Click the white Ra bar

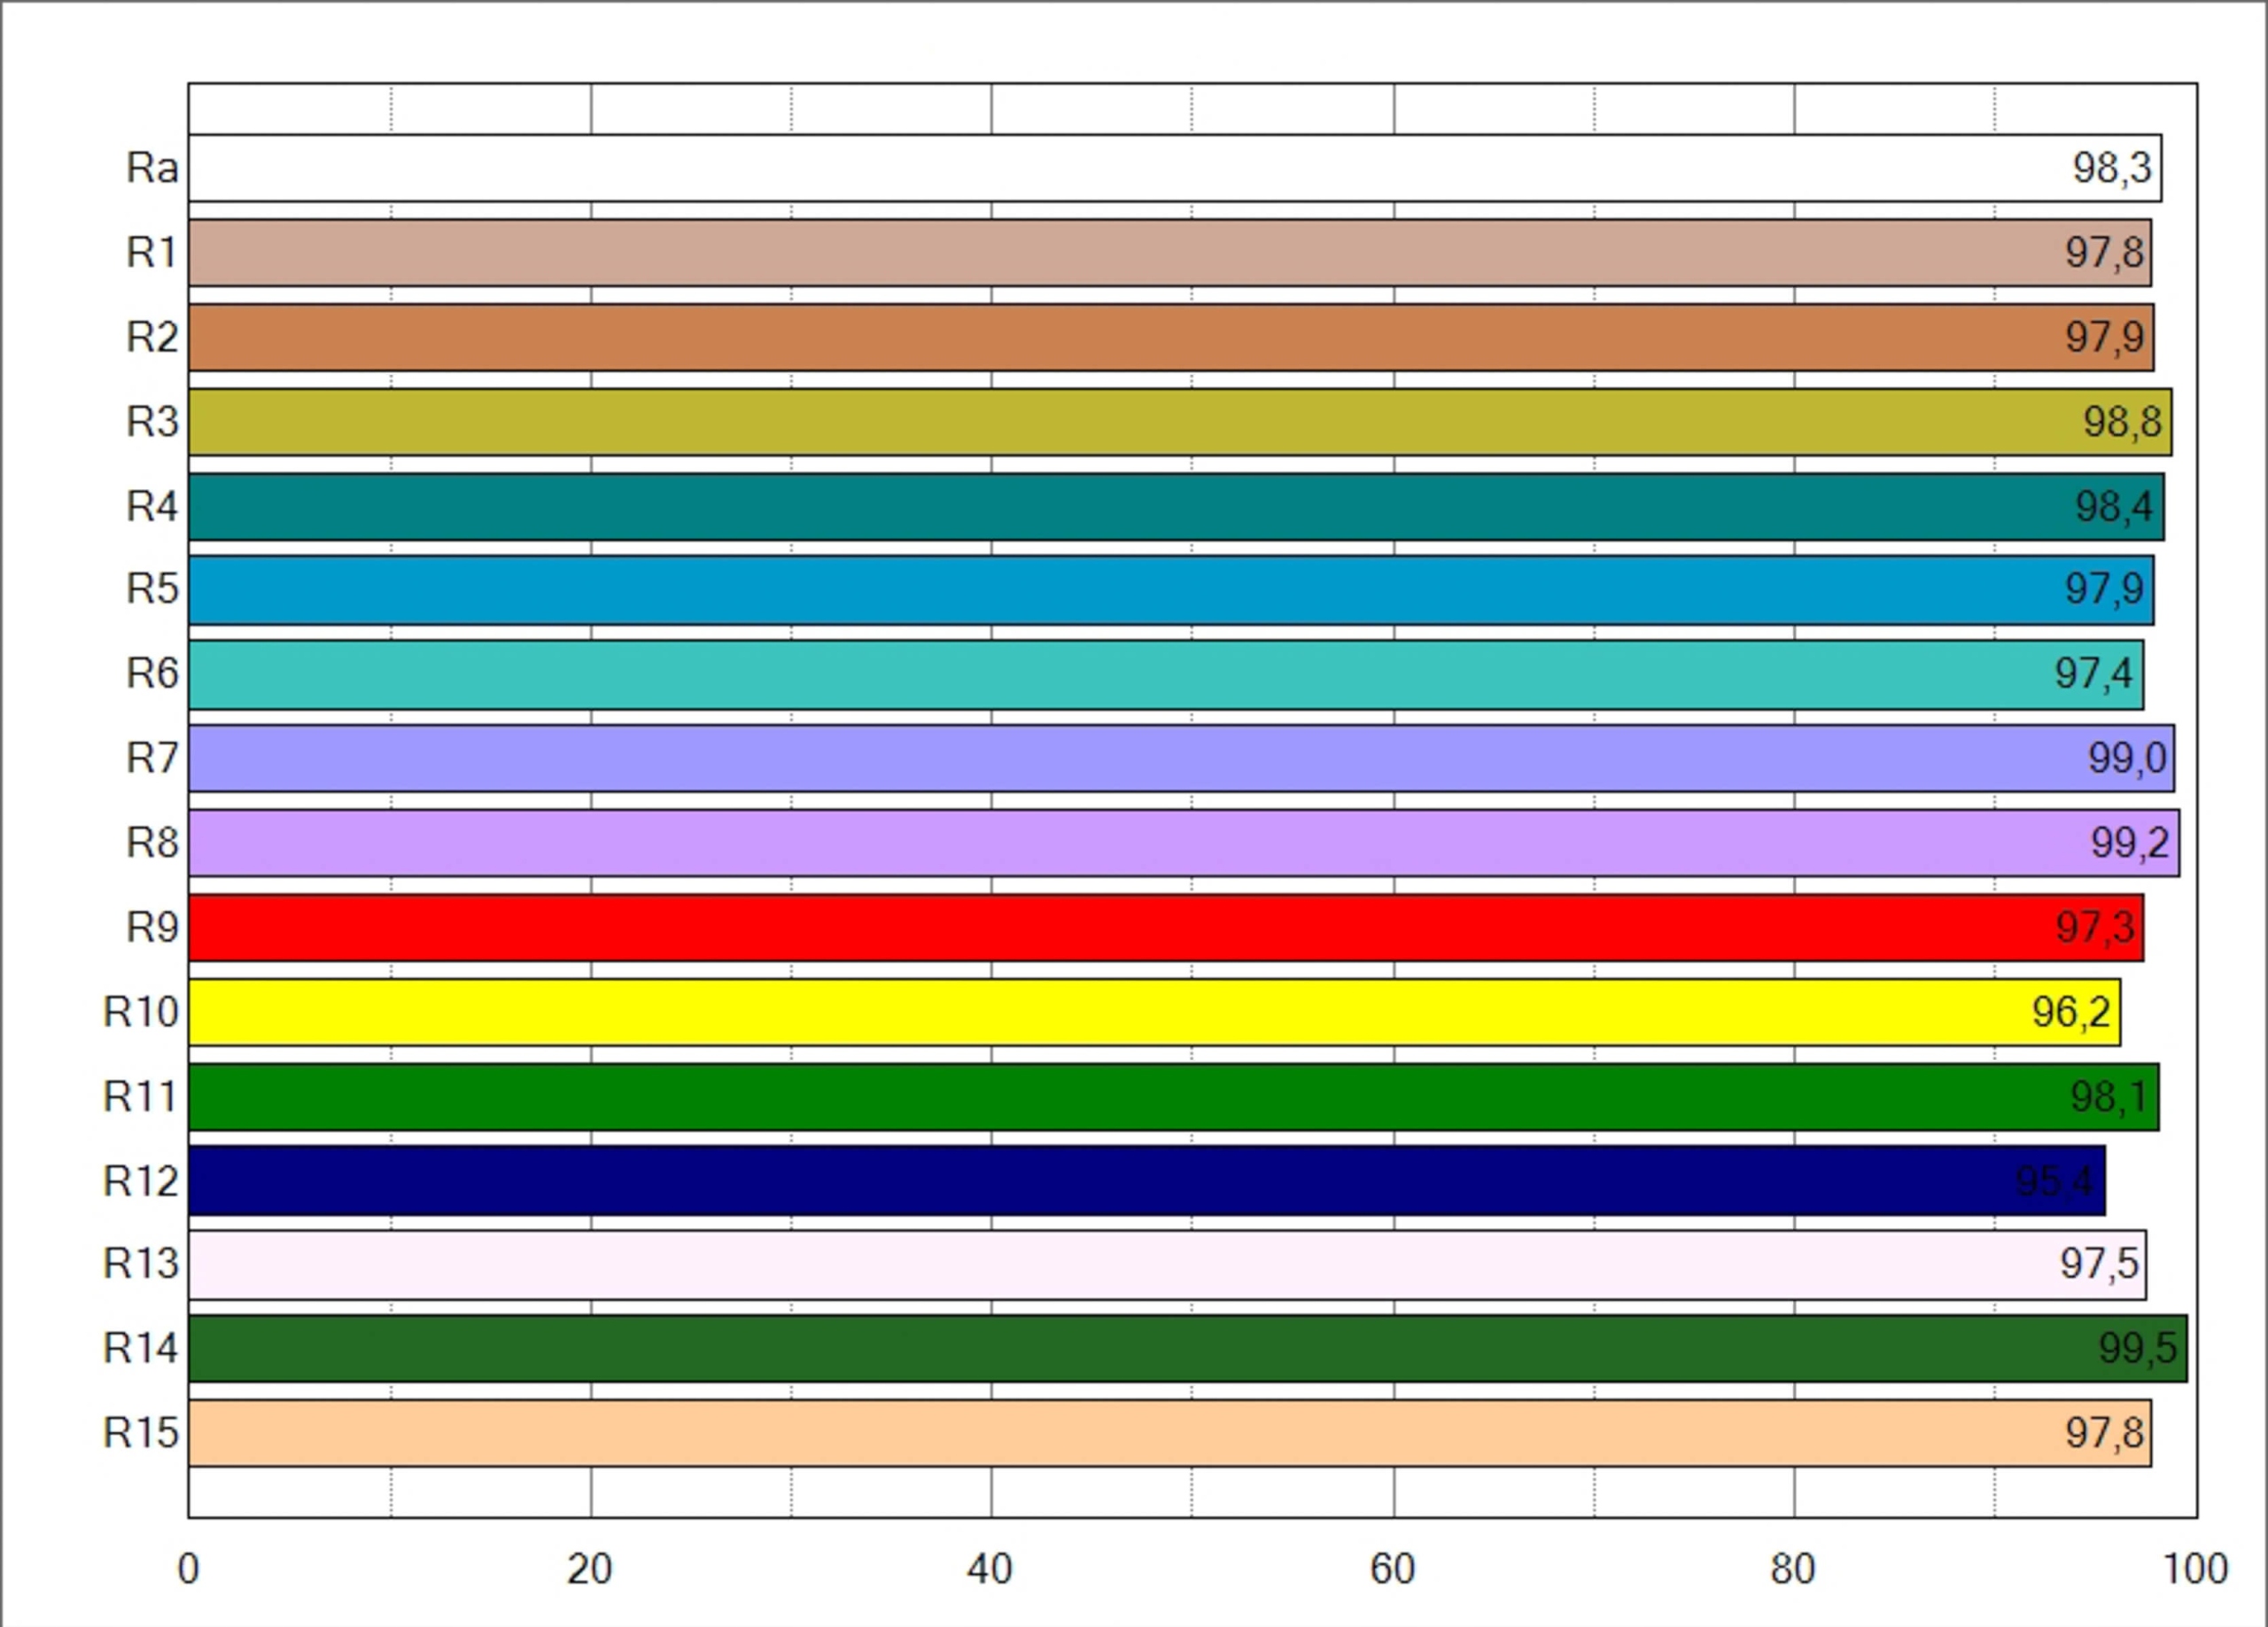coord(1174,168)
